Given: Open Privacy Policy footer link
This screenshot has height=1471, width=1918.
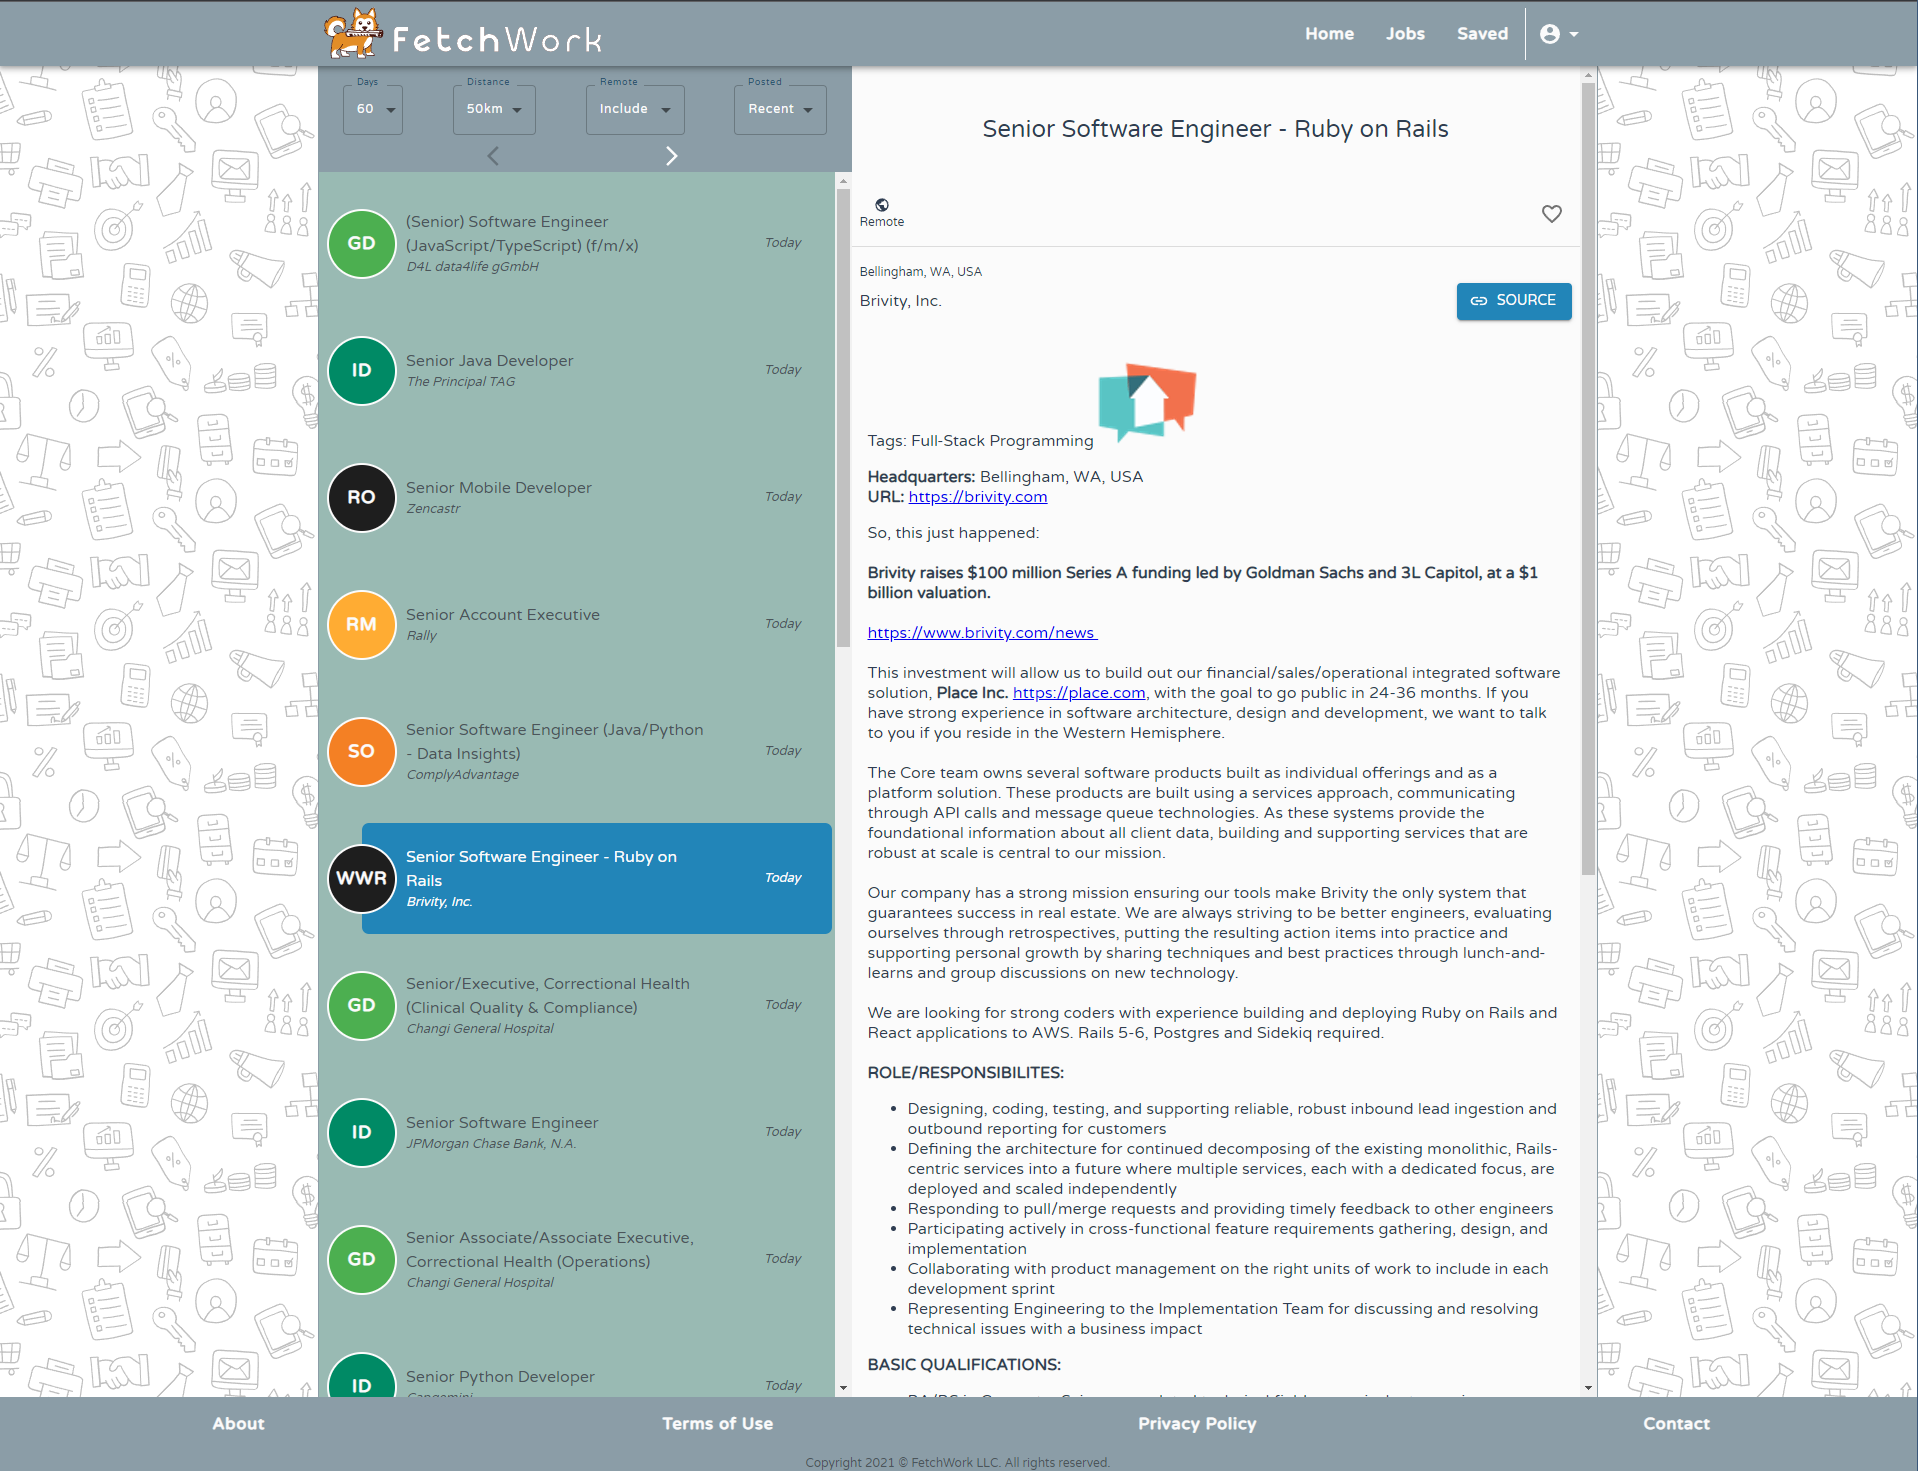Looking at the screenshot, I should [x=1197, y=1423].
